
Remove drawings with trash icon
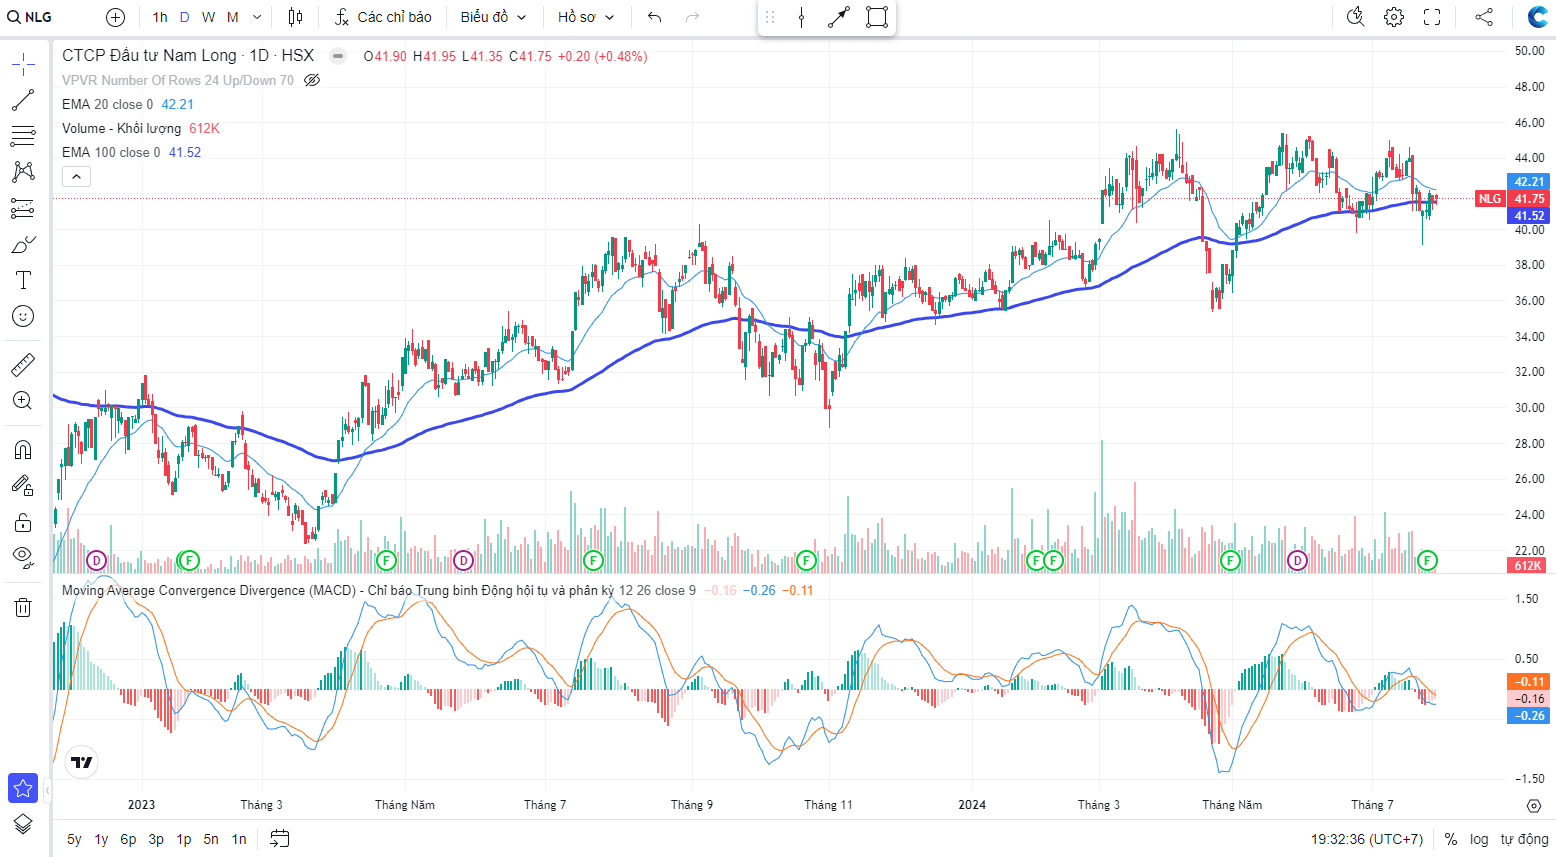coord(23,607)
